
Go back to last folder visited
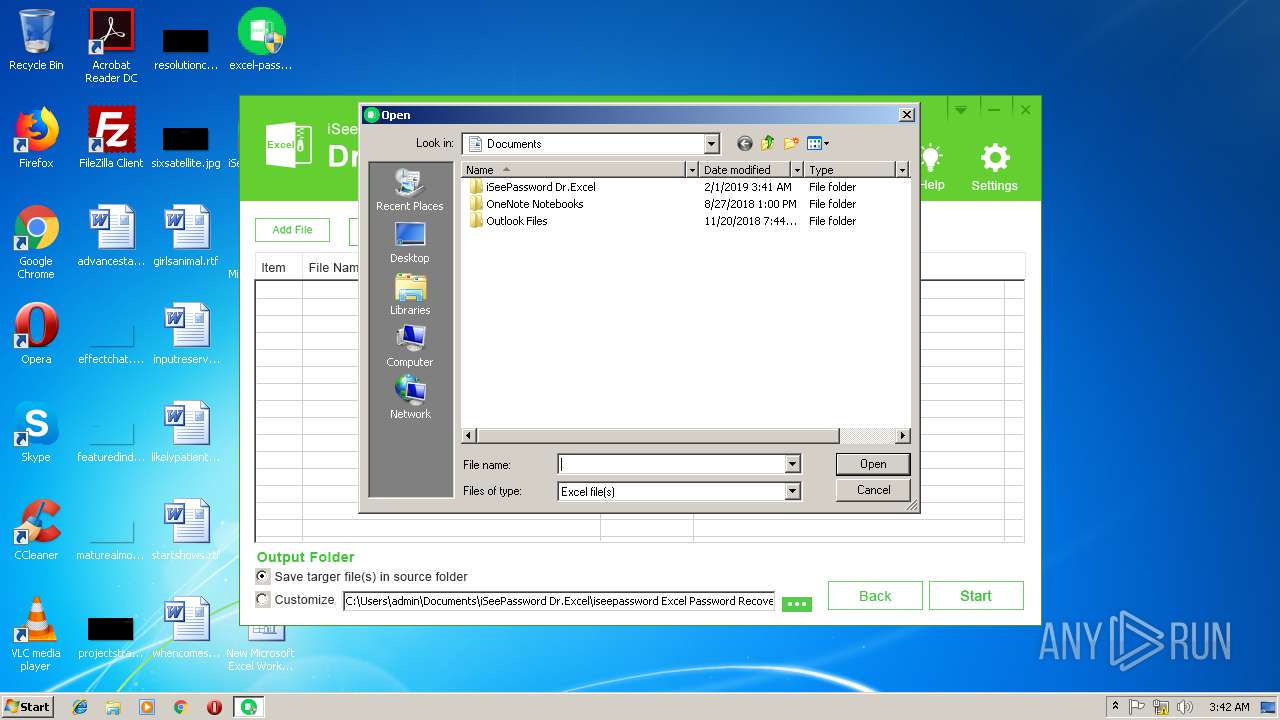click(x=744, y=144)
